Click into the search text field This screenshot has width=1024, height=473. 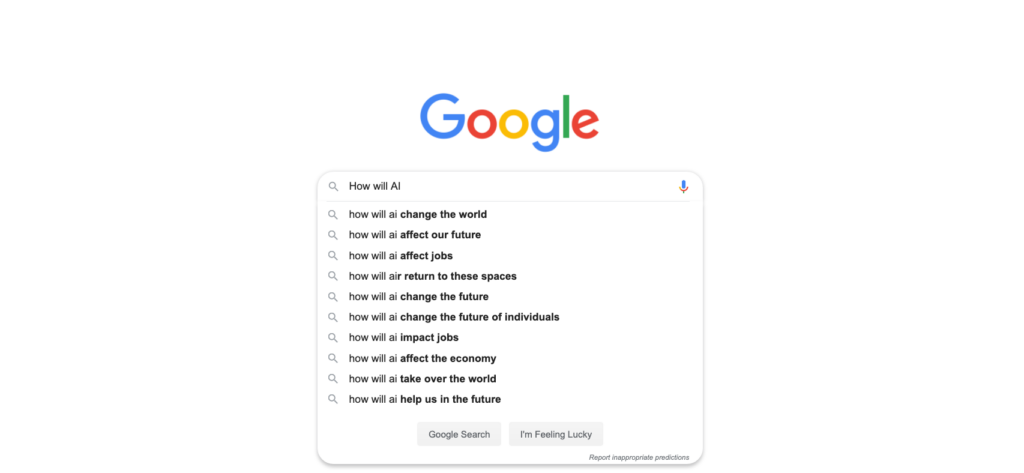click(x=509, y=187)
